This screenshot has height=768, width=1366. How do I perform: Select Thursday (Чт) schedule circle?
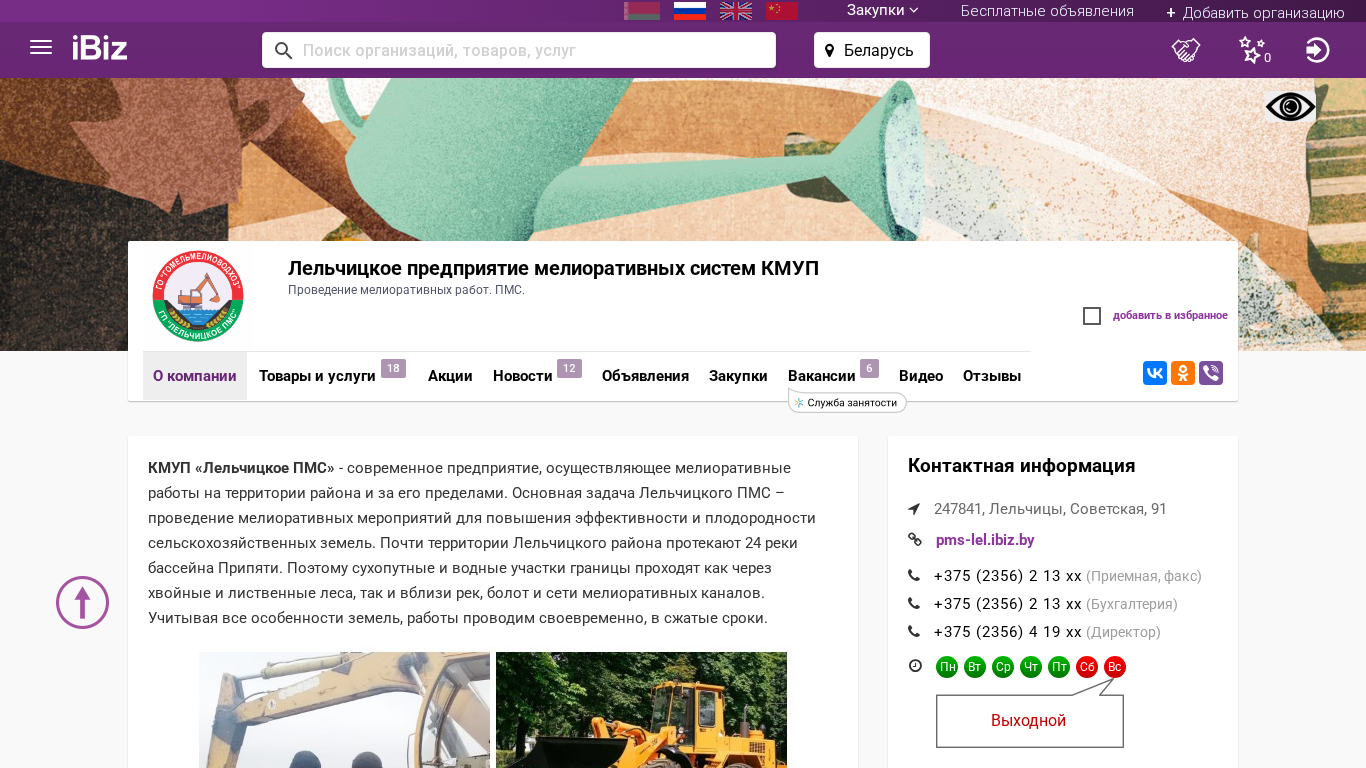point(1031,667)
